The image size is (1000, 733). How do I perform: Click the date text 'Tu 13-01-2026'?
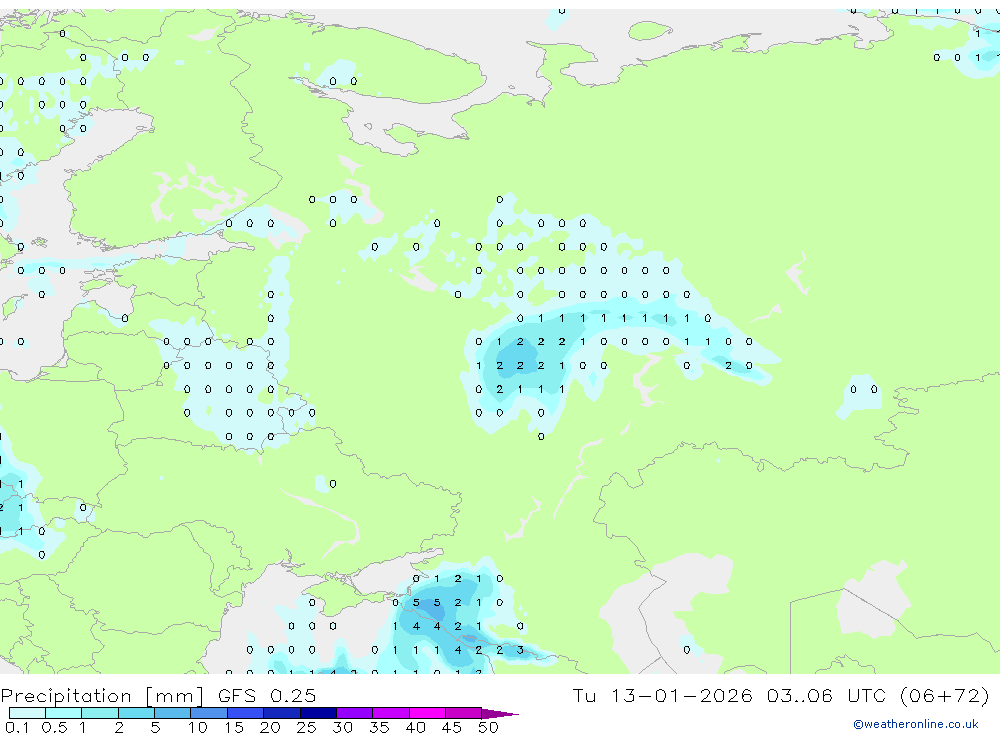(x=662, y=695)
